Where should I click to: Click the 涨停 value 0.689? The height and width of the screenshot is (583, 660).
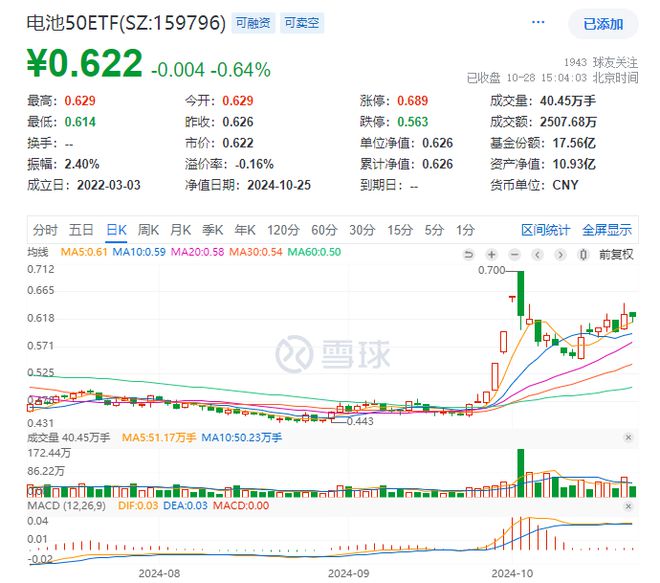(x=412, y=101)
